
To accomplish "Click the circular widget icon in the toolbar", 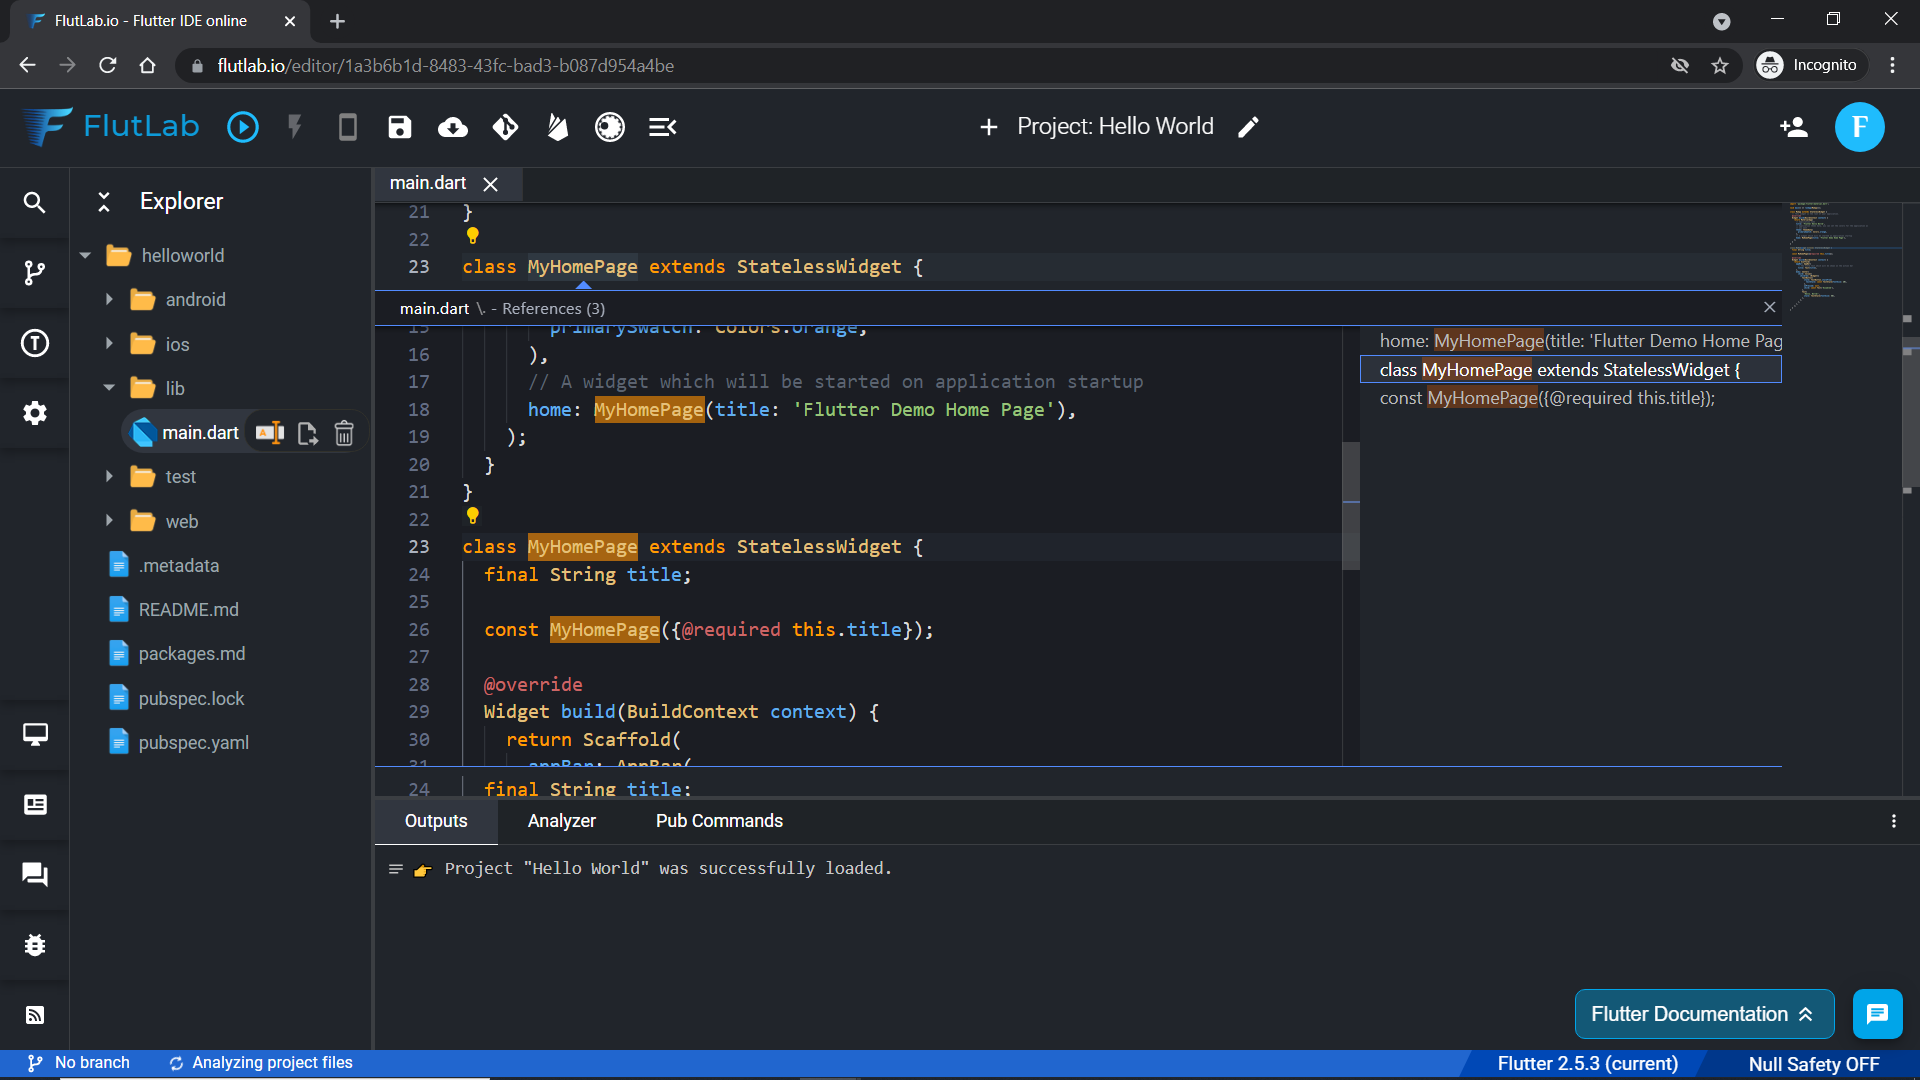I will (610, 127).
